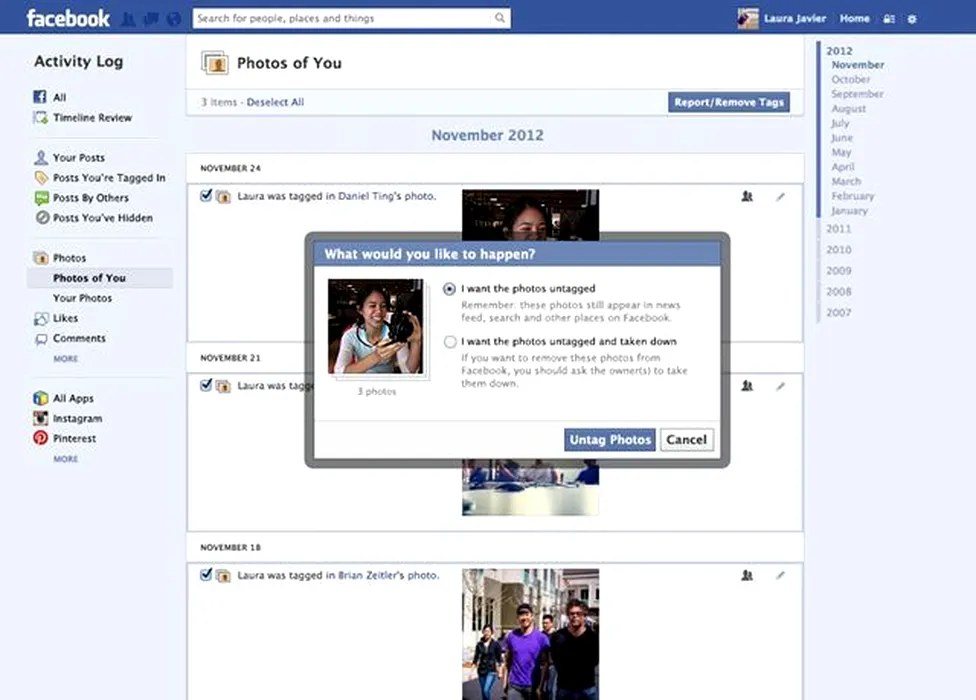
Task: Click the Untag Photos button
Action: [609, 440]
